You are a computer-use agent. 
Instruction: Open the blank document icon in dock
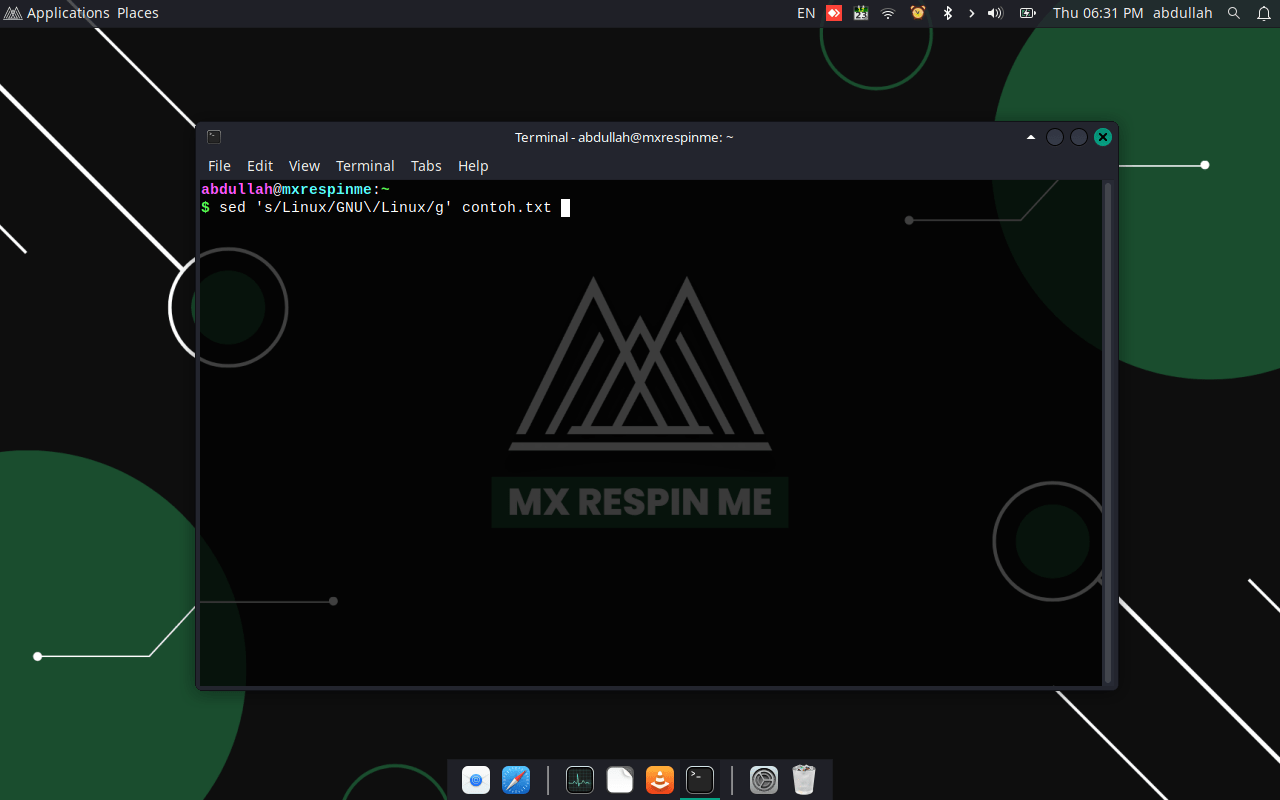pos(620,780)
